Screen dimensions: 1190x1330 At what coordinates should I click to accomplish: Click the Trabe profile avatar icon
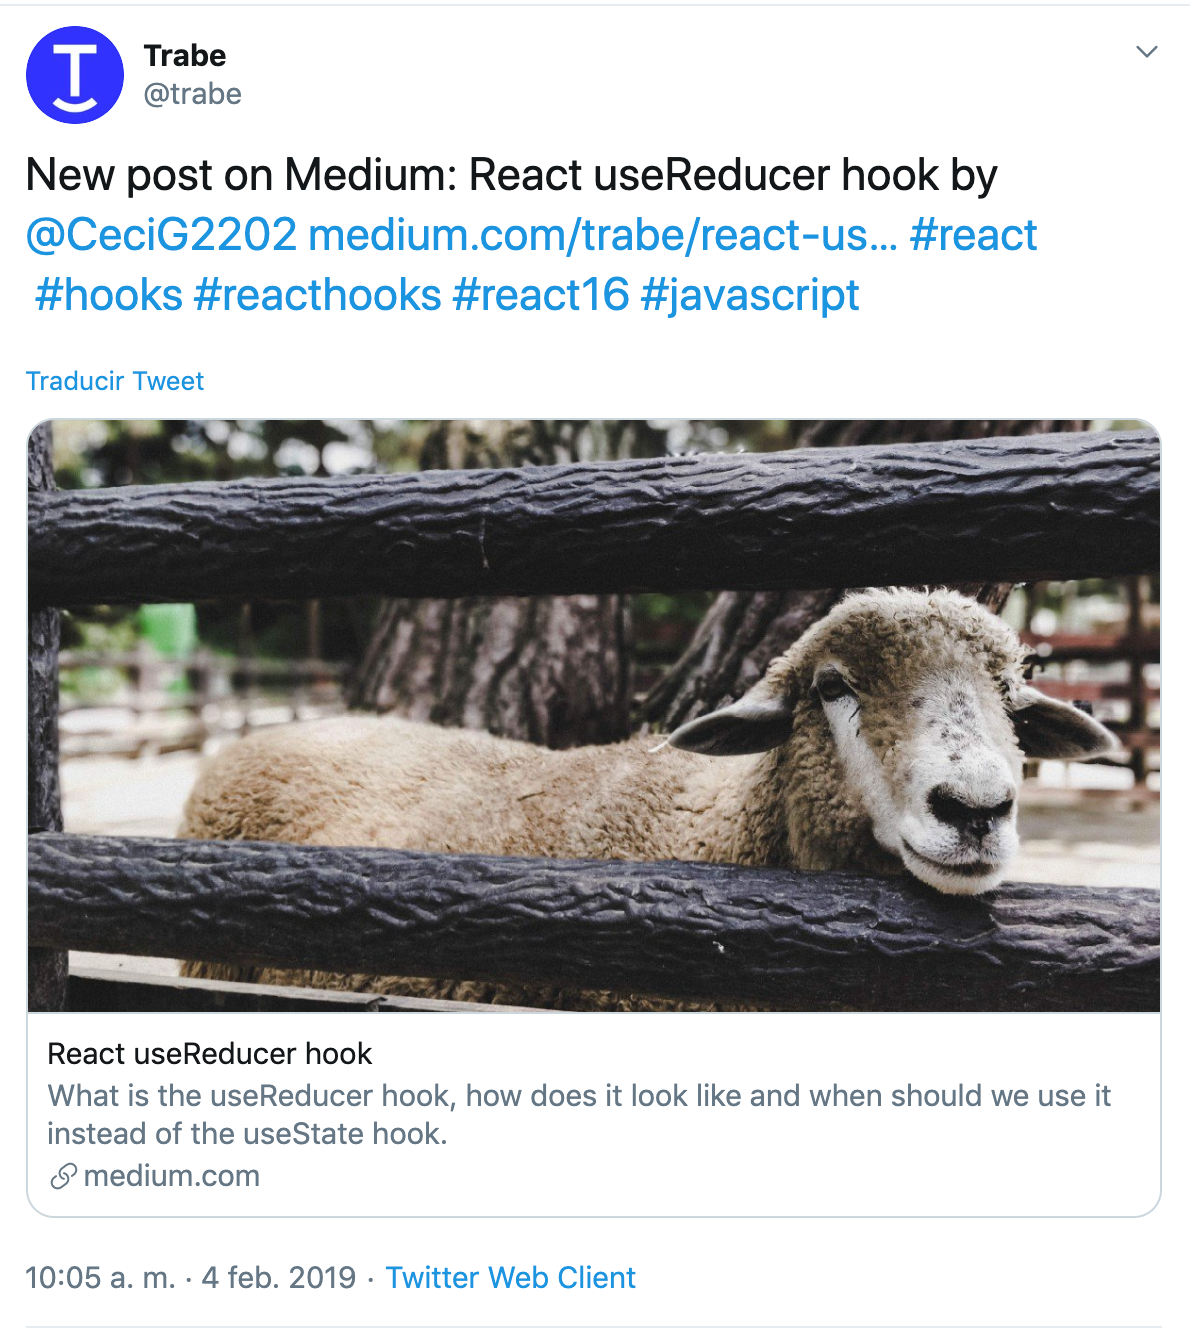click(75, 75)
